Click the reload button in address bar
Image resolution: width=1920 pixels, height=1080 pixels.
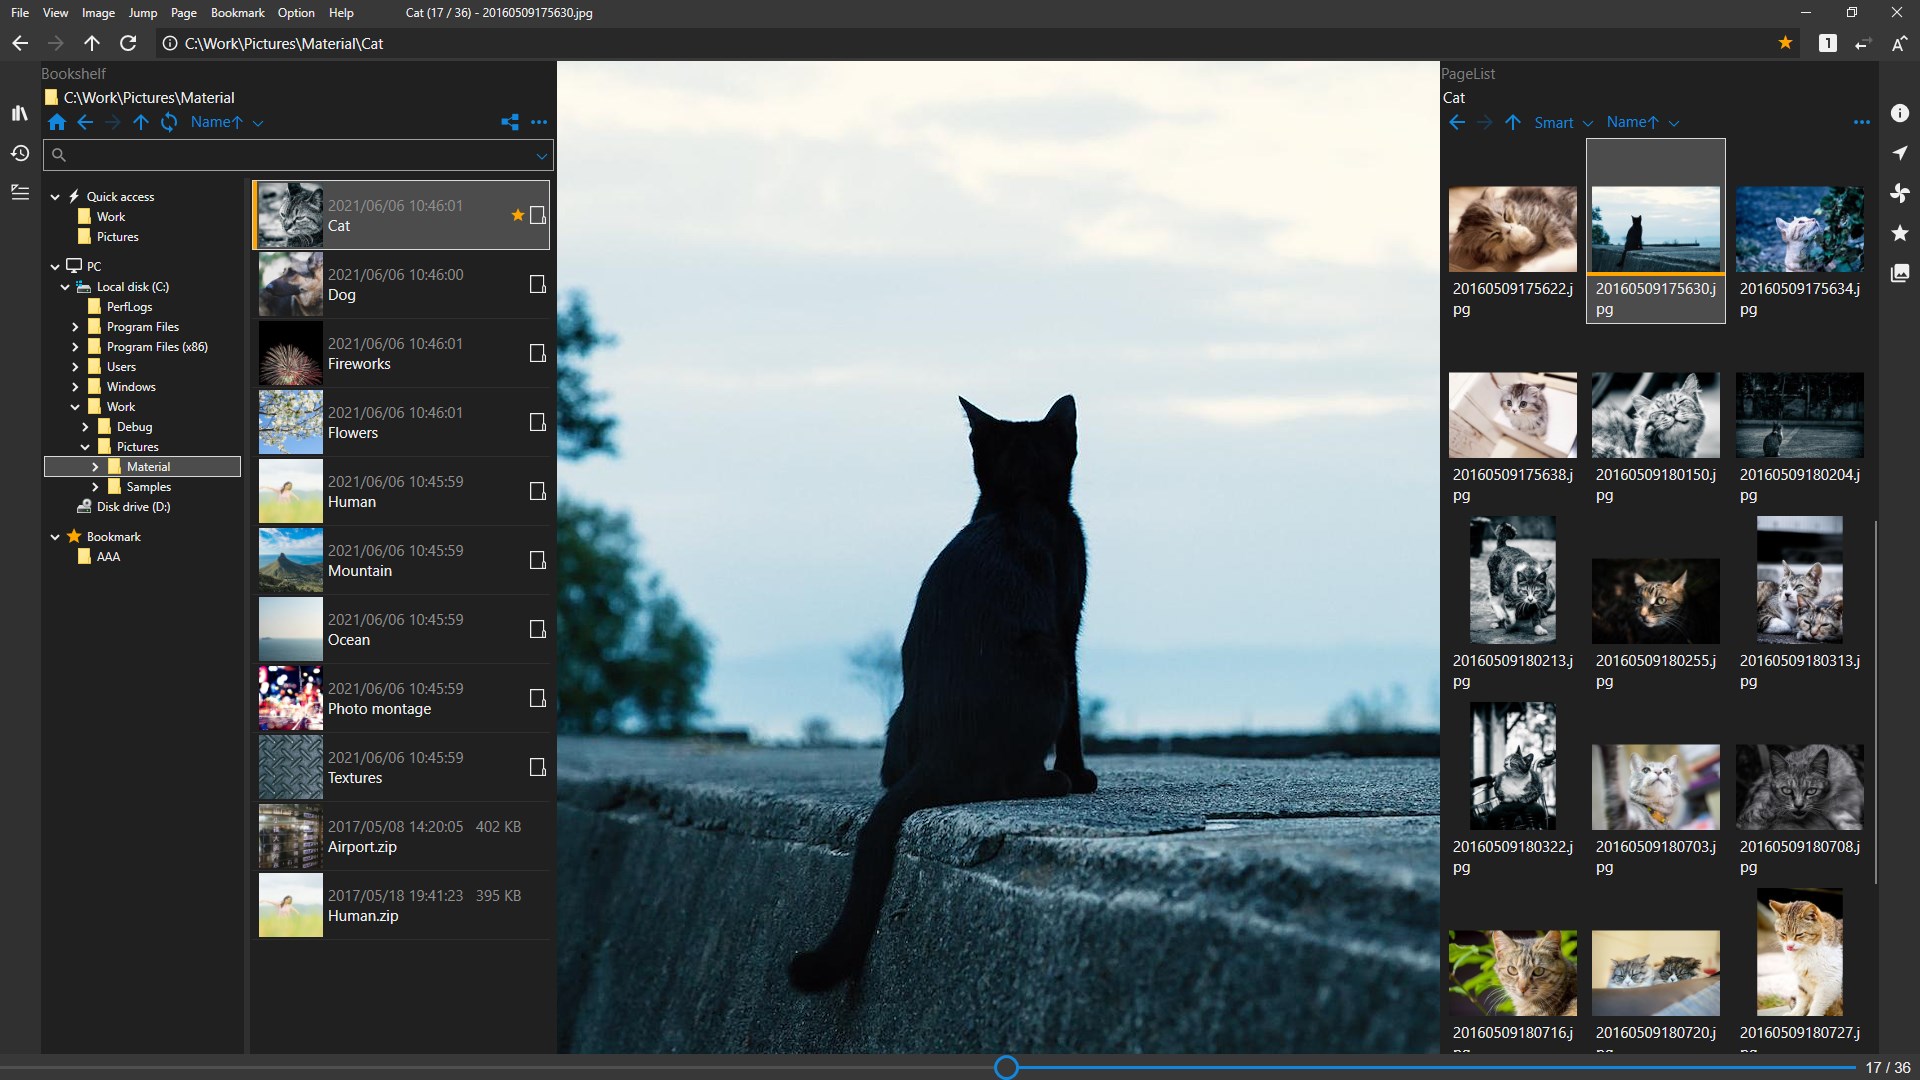128,43
